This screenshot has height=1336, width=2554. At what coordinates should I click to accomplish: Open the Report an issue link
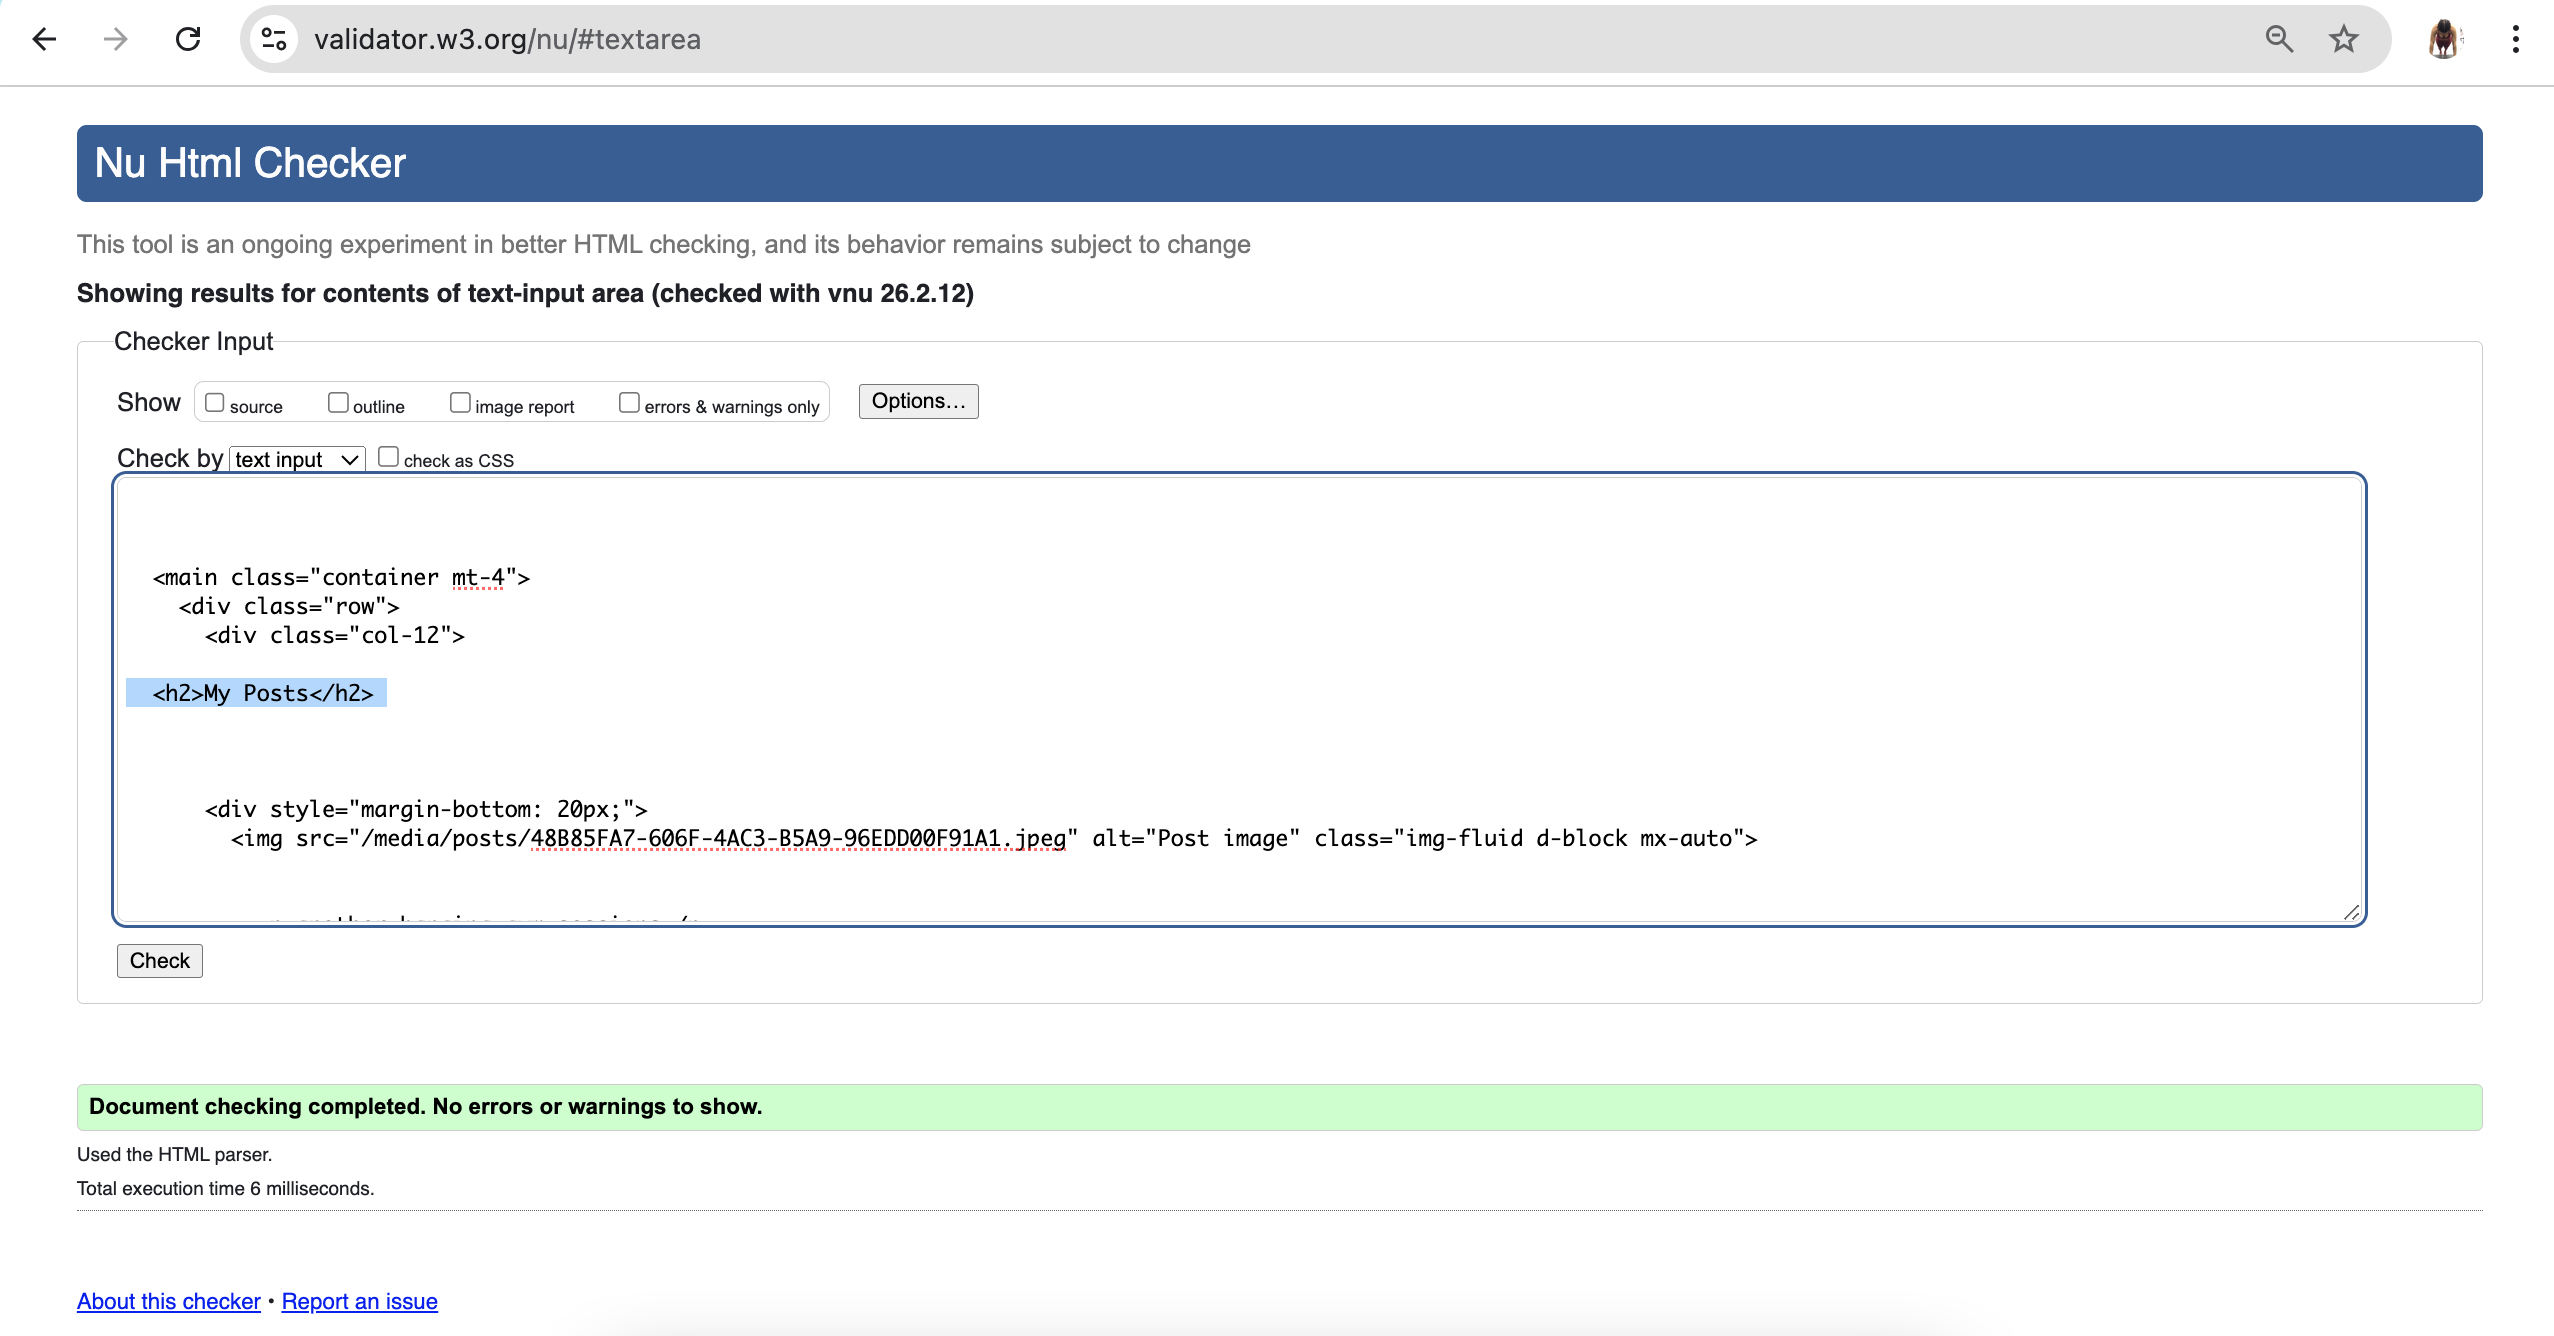pos(359,1301)
